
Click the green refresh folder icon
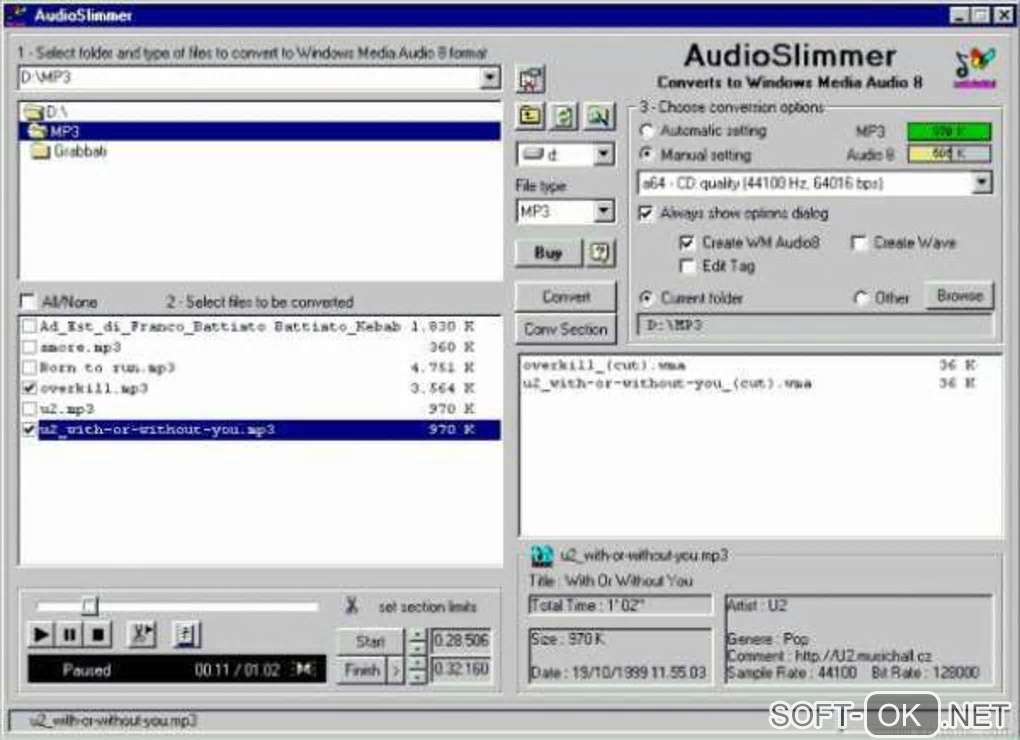tap(564, 116)
